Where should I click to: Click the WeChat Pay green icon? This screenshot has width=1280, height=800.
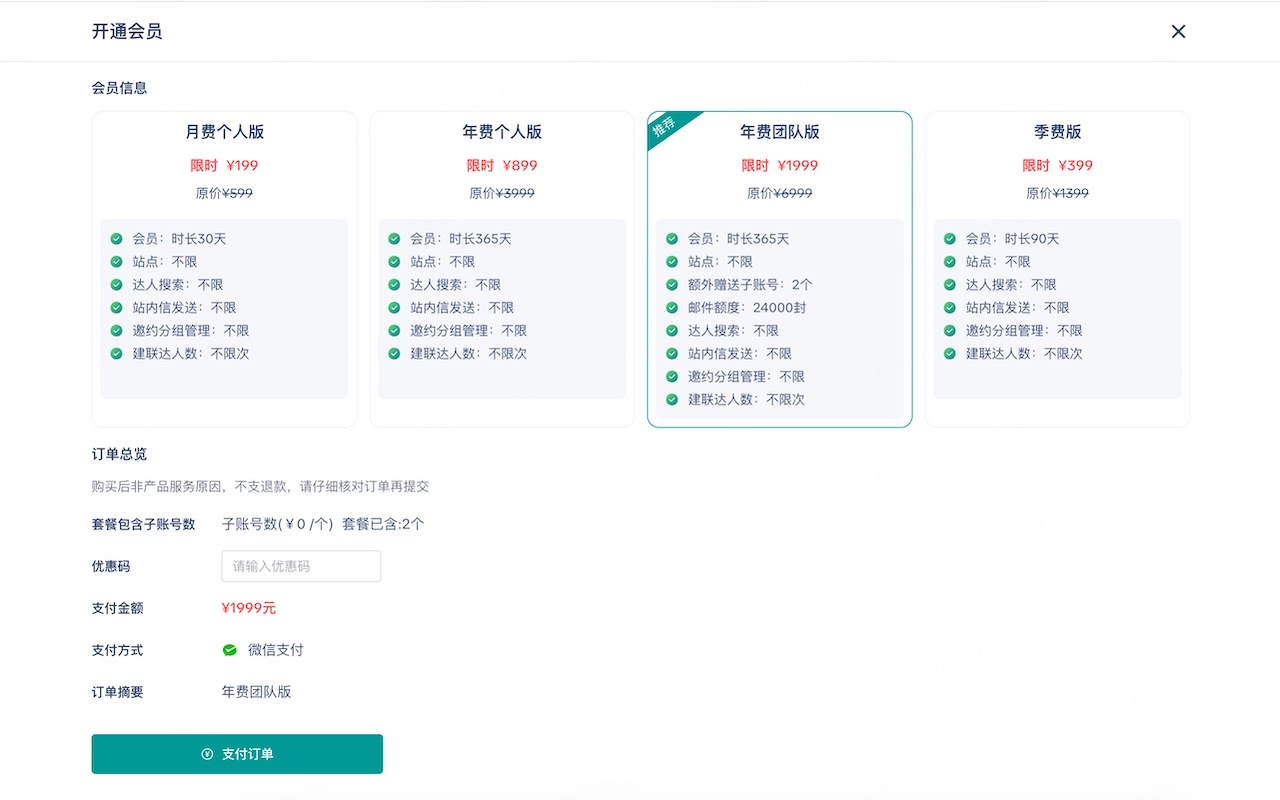coord(229,649)
